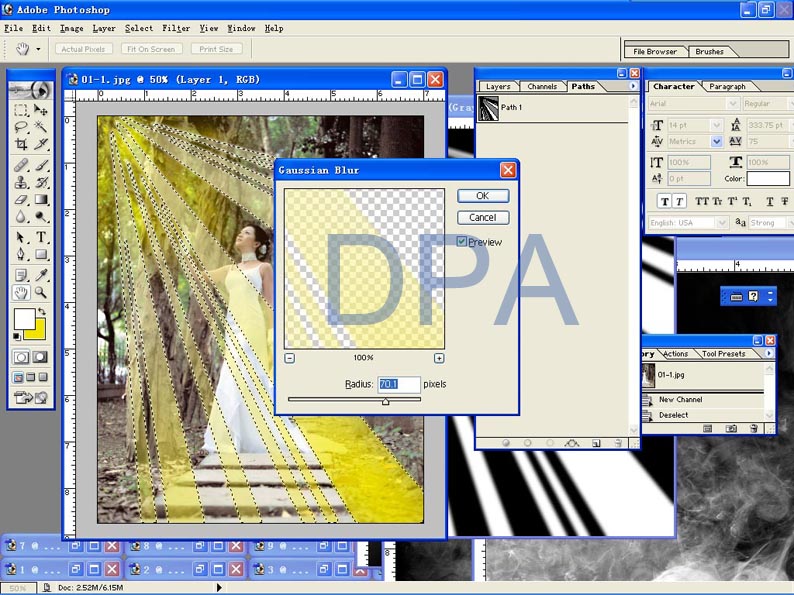Toggle Underline in Character panel

(770, 202)
